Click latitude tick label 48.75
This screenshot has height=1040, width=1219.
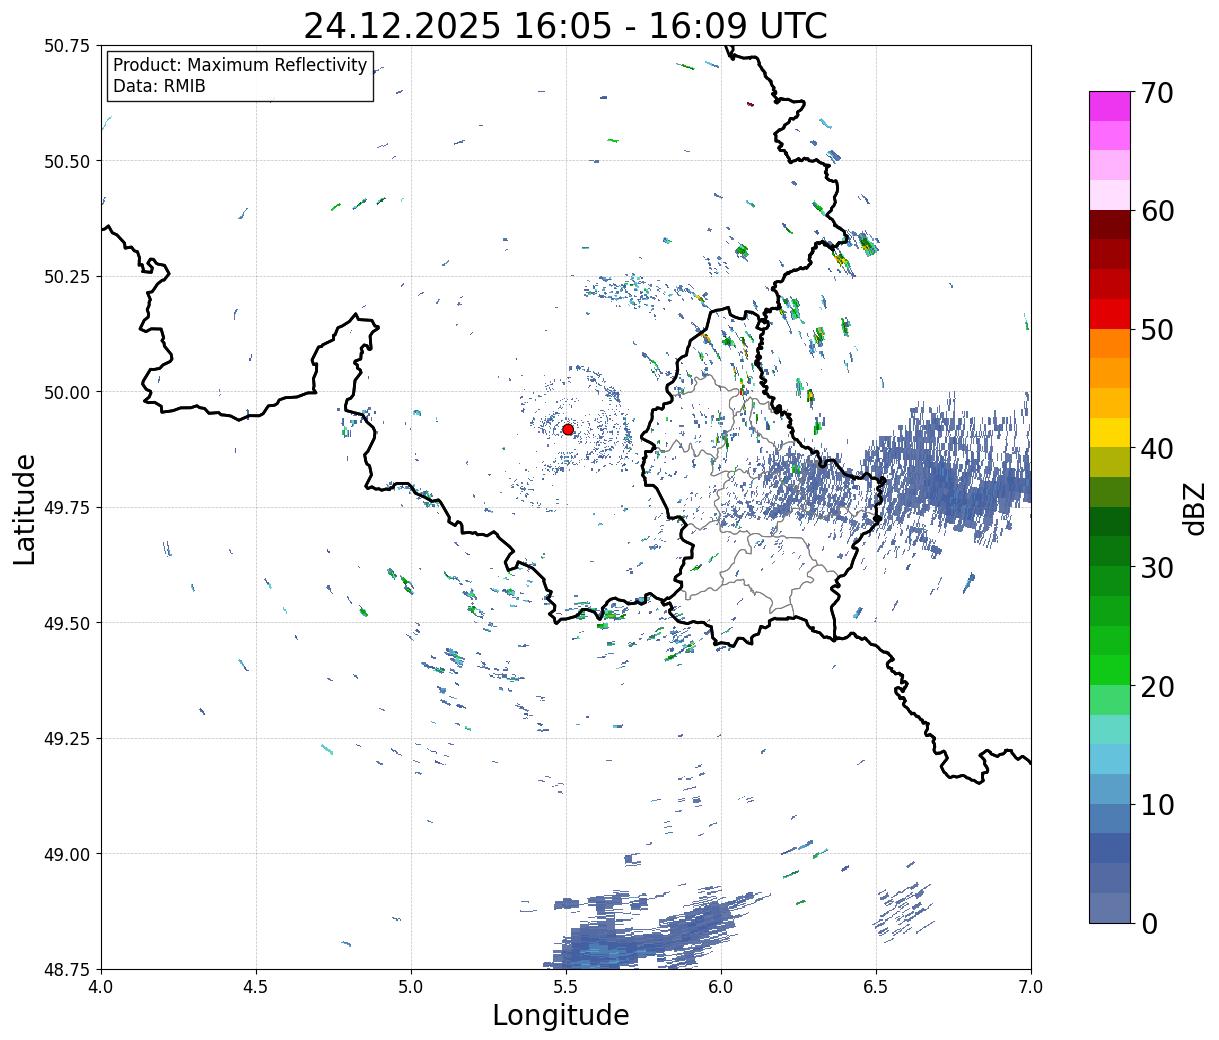pyautogui.click(x=67, y=969)
